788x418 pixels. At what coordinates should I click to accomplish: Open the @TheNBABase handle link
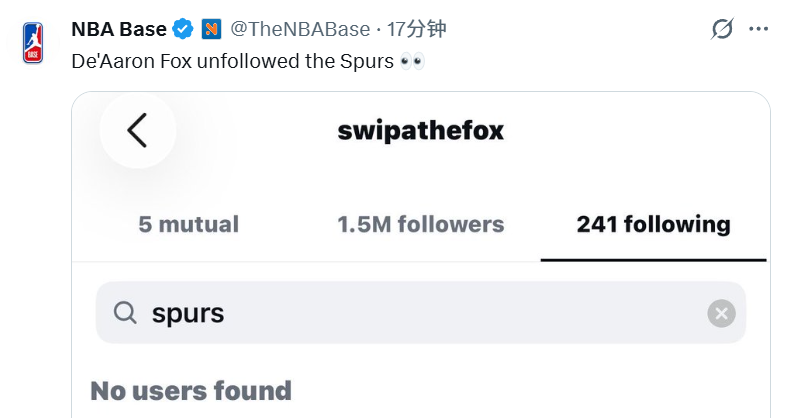point(300,29)
